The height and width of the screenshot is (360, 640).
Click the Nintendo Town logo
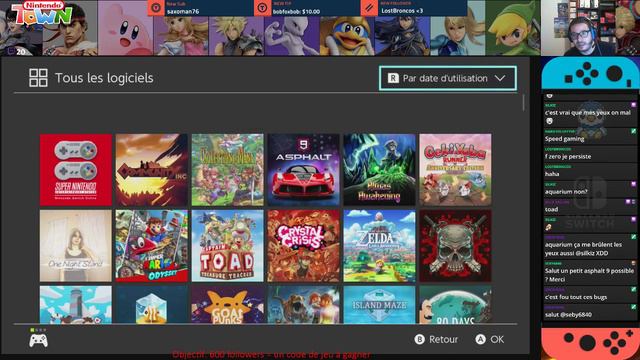click(x=42, y=13)
